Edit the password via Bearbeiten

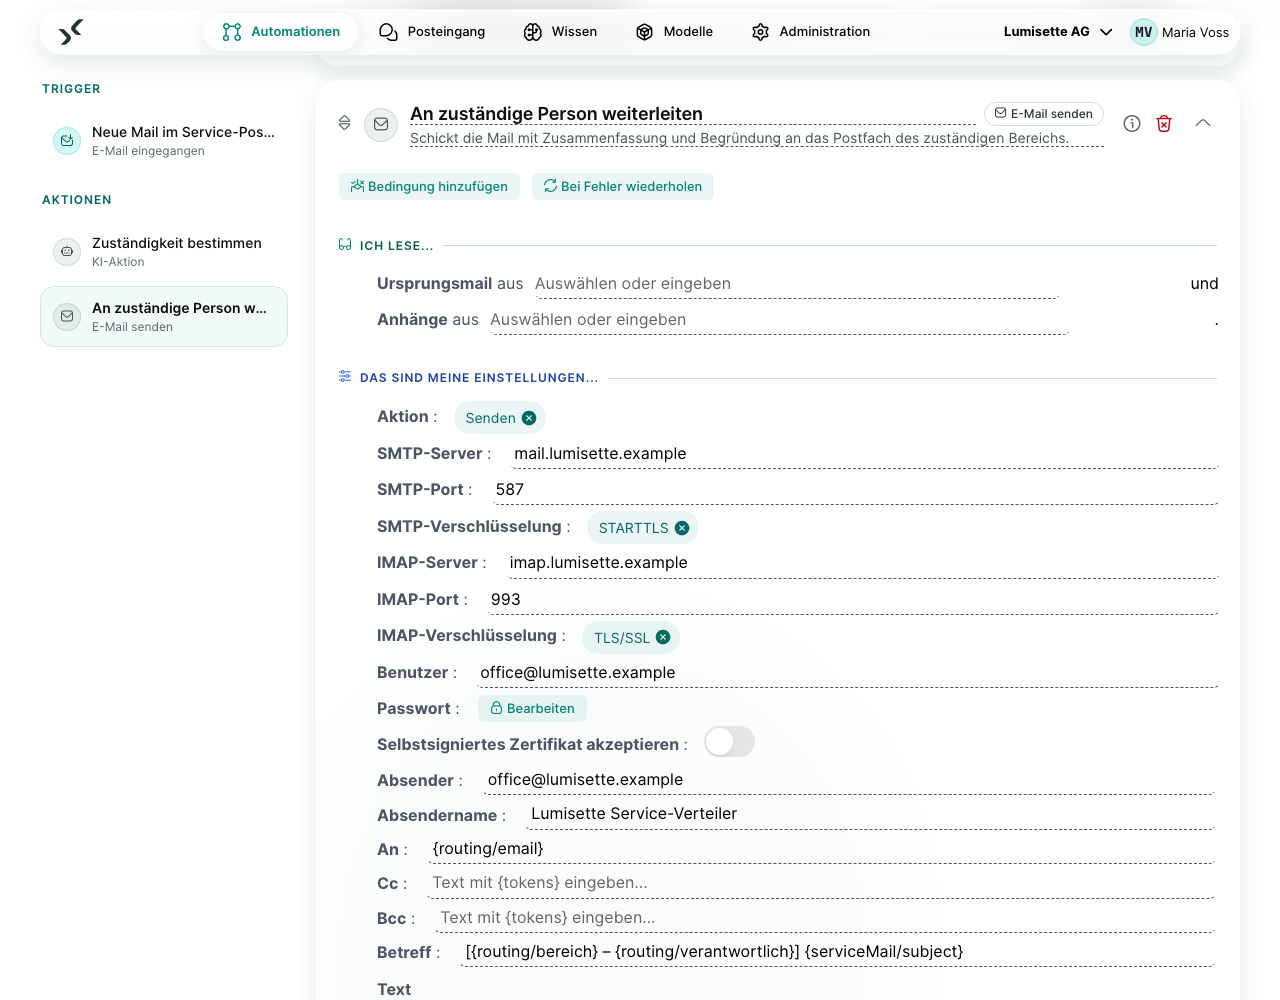pyautogui.click(x=532, y=708)
